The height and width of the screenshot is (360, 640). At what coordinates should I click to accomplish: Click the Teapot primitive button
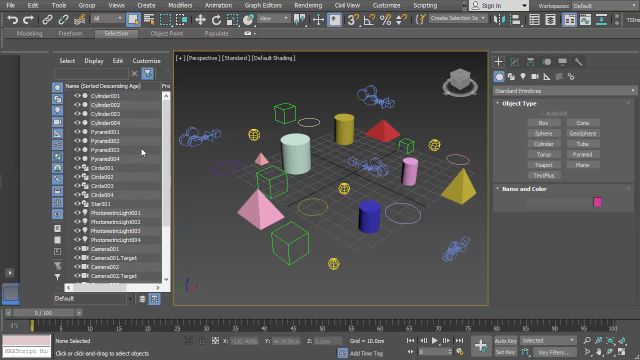(x=544, y=165)
